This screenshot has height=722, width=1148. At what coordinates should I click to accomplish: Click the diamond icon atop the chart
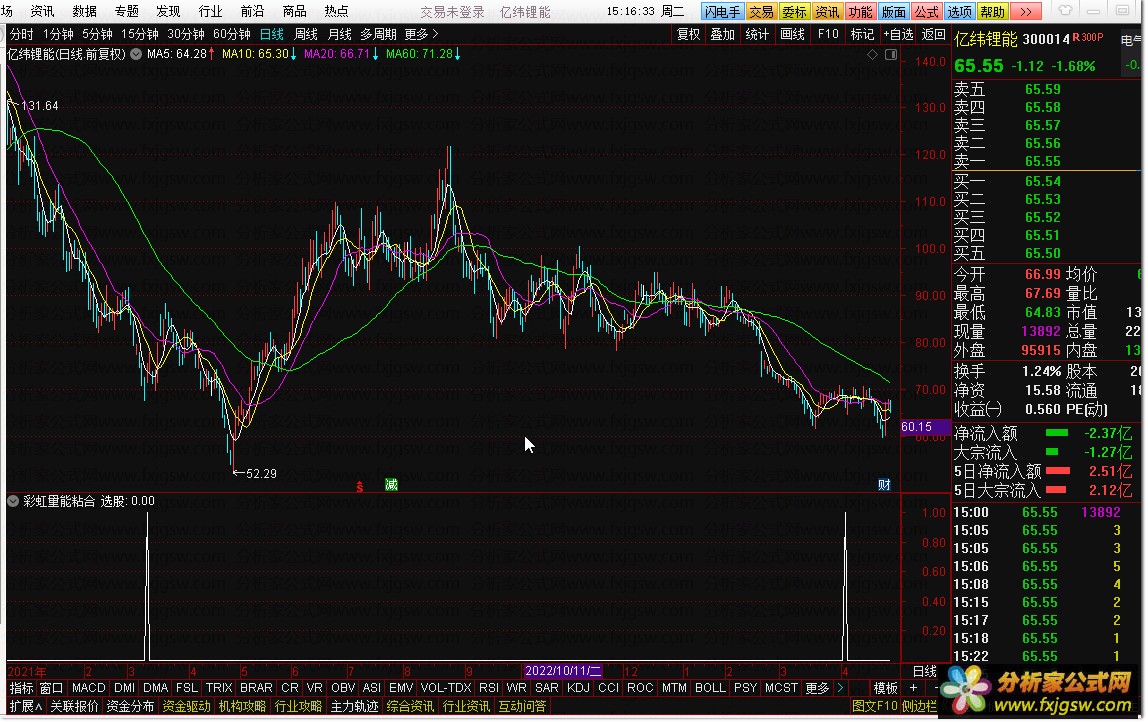point(872,54)
